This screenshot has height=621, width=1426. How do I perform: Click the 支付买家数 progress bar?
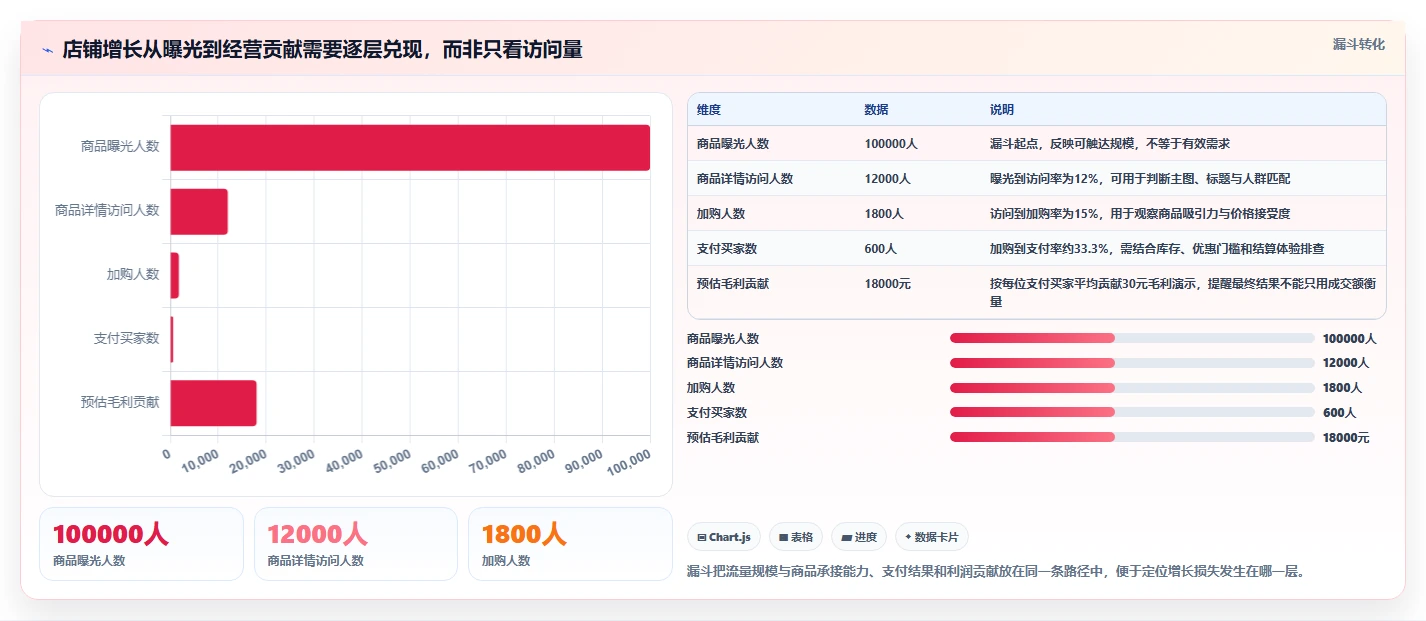coord(1132,412)
